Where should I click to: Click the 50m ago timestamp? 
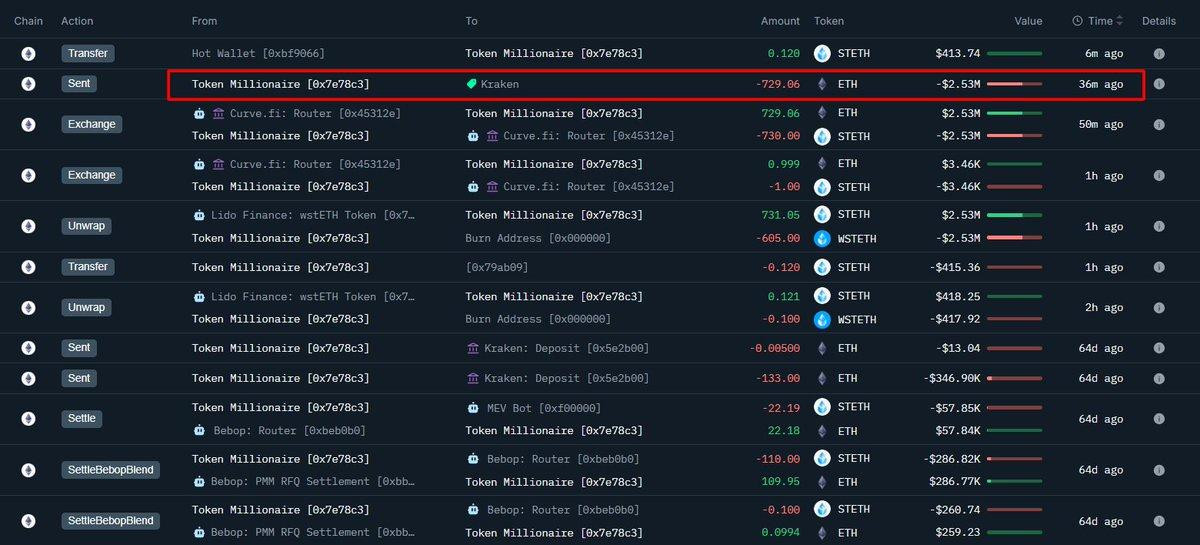(1101, 125)
